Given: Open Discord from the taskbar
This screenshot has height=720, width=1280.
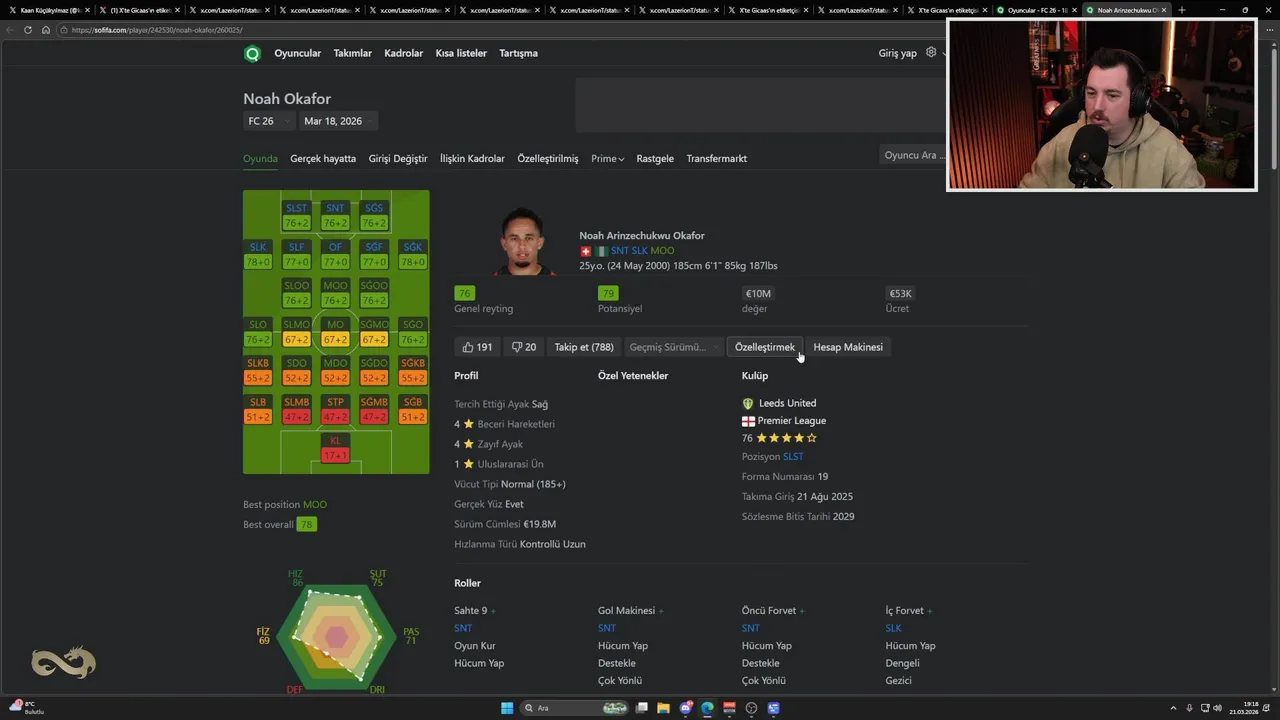Looking at the screenshot, I should [x=686, y=708].
